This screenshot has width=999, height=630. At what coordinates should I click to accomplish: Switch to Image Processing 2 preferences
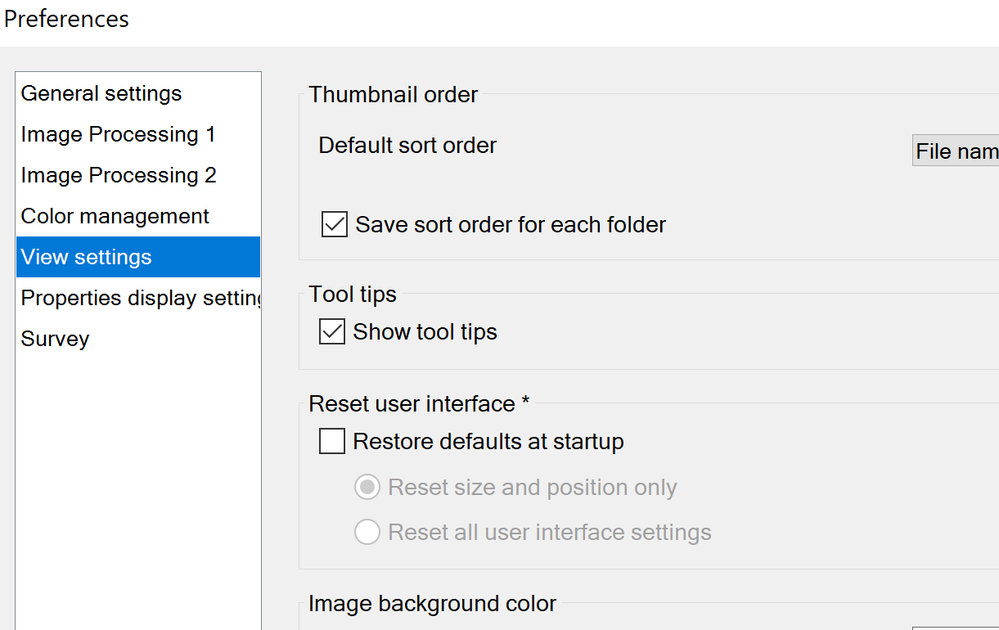pos(118,176)
